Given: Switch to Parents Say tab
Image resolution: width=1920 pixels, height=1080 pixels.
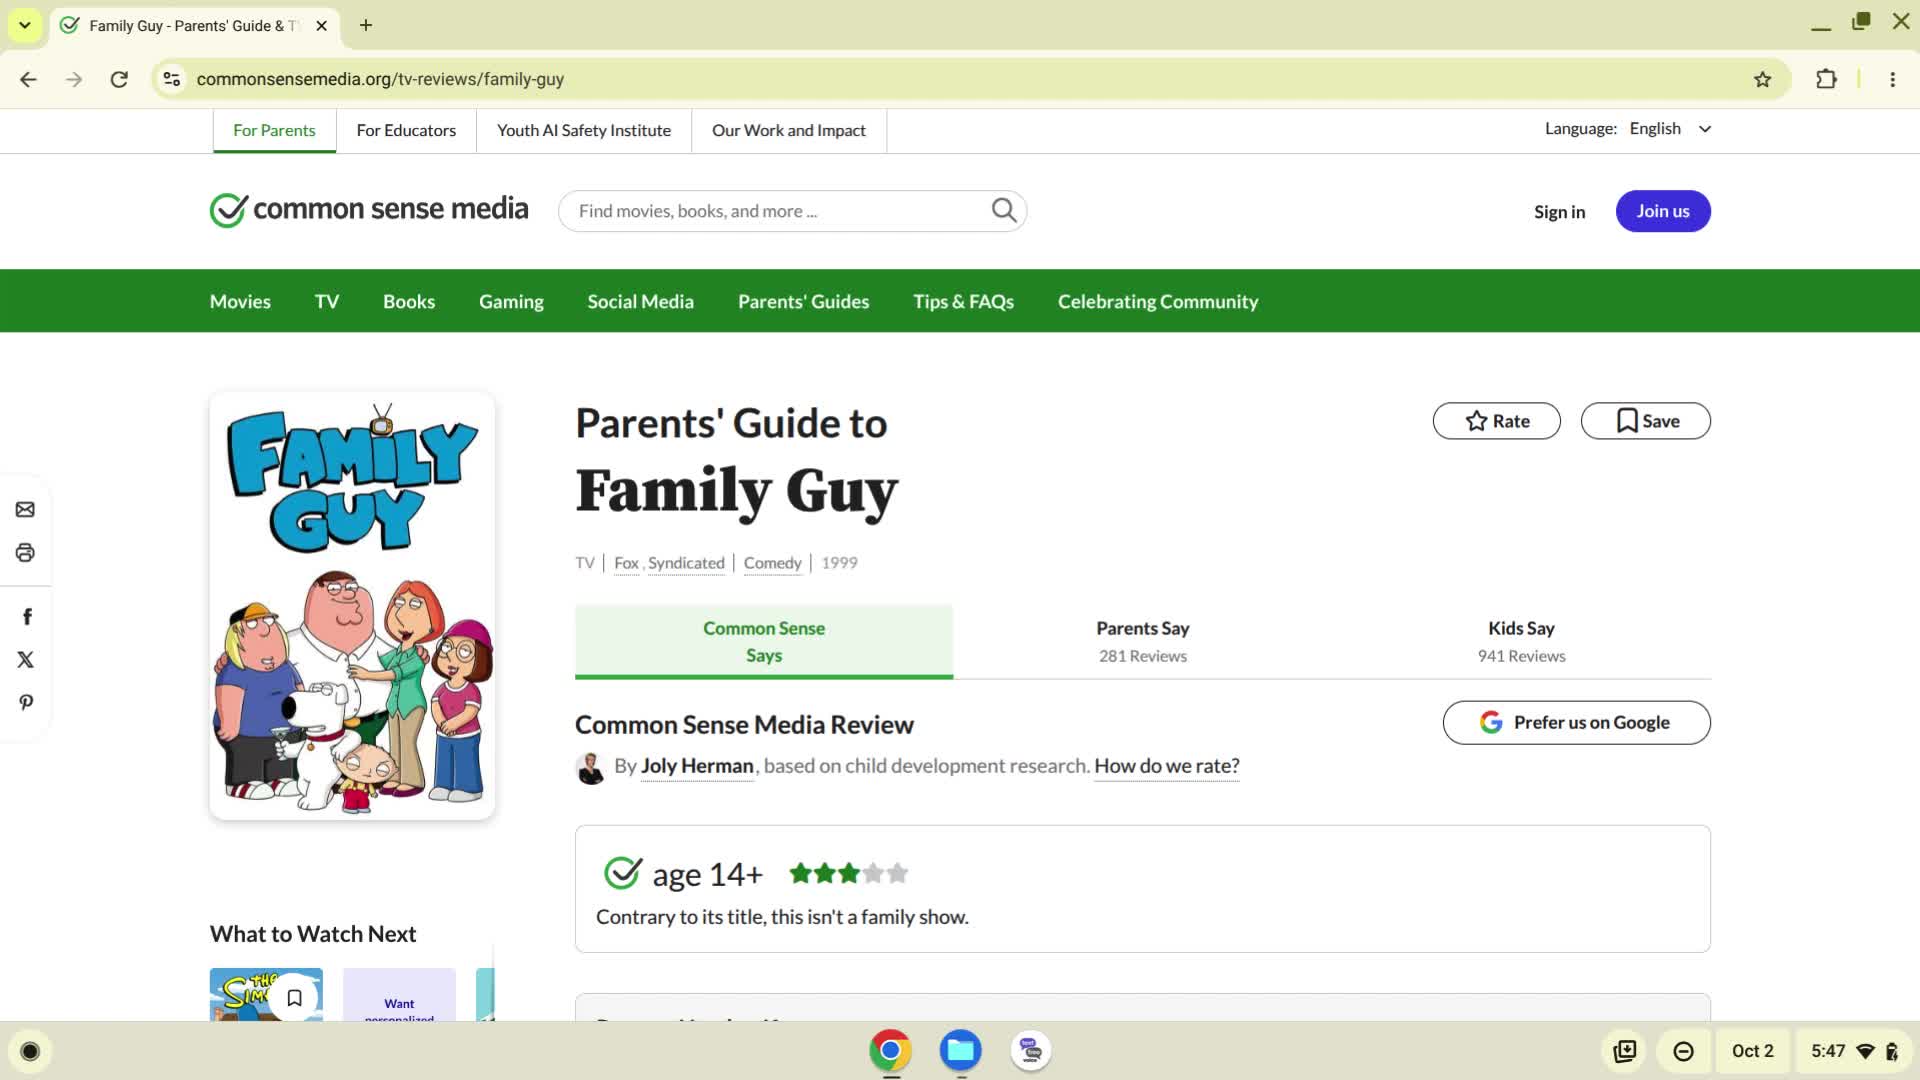Looking at the screenshot, I should pyautogui.click(x=1142, y=641).
